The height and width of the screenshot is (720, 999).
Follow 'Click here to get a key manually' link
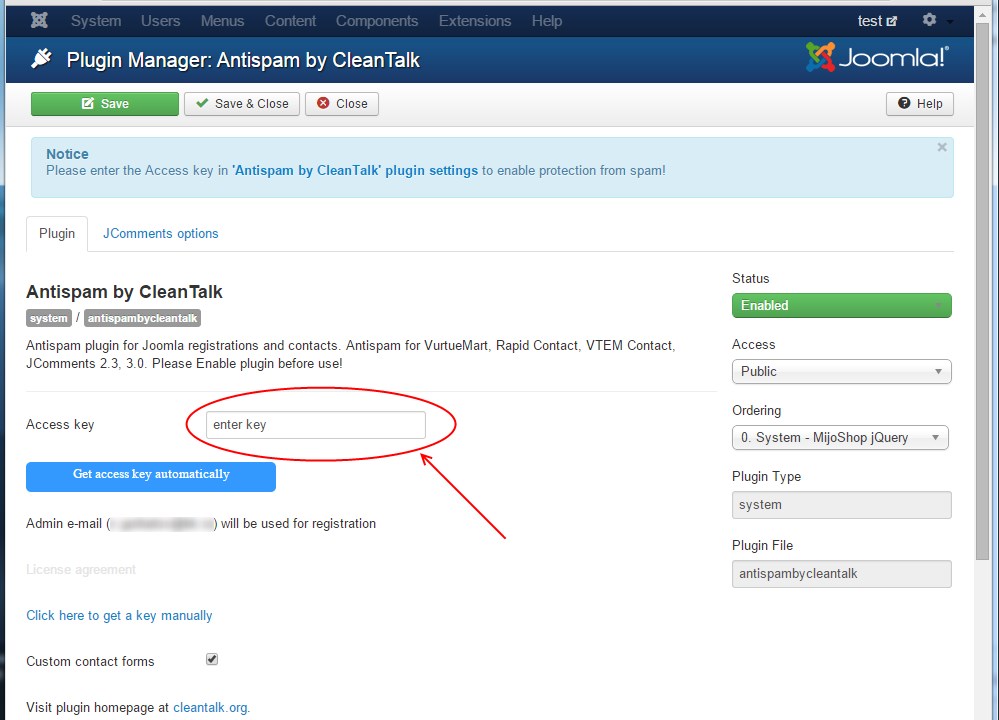tap(119, 616)
